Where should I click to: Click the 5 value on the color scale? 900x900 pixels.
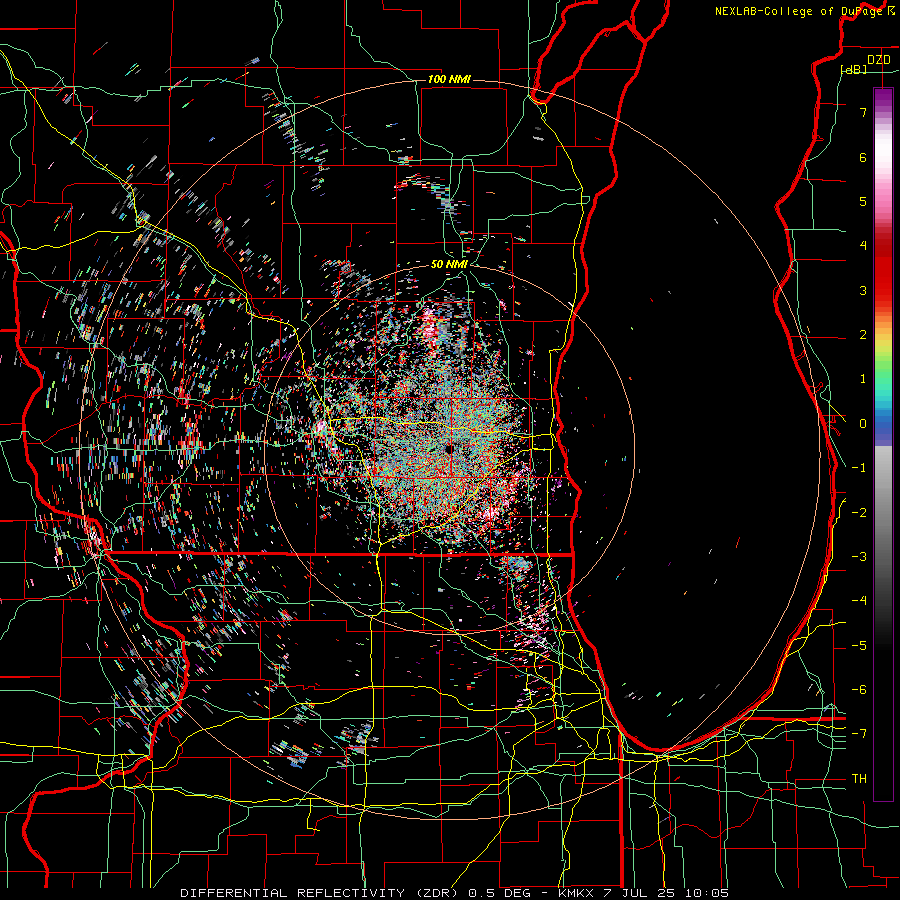[x=863, y=201]
